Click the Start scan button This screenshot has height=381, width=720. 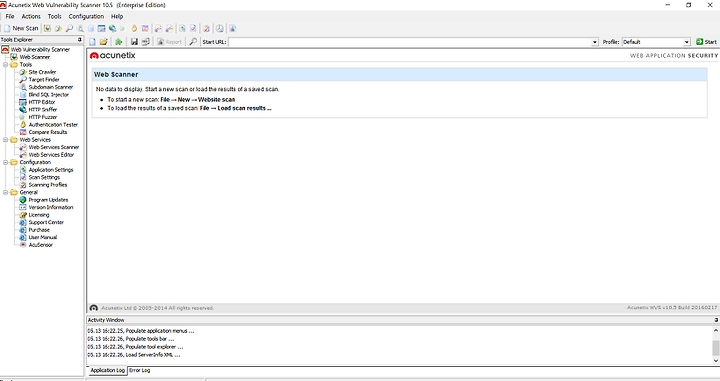706,42
